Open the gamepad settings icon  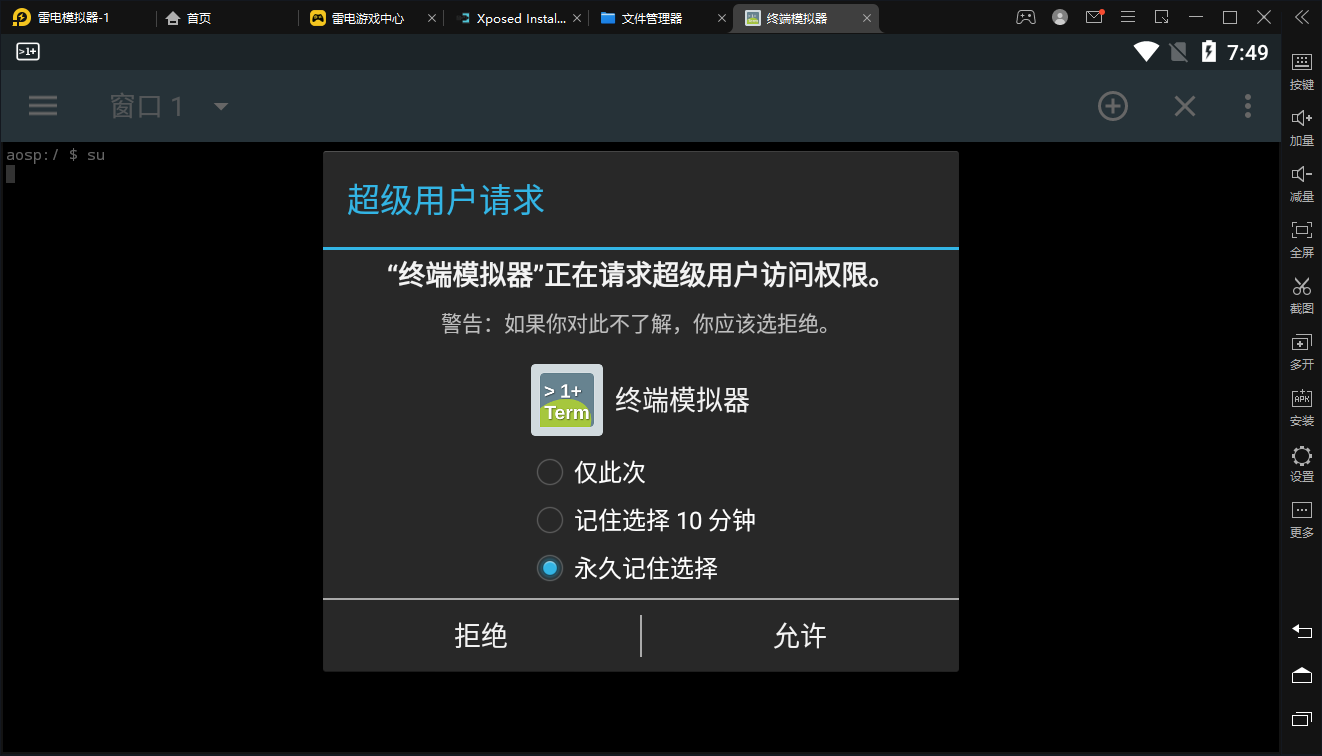(x=1026, y=17)
